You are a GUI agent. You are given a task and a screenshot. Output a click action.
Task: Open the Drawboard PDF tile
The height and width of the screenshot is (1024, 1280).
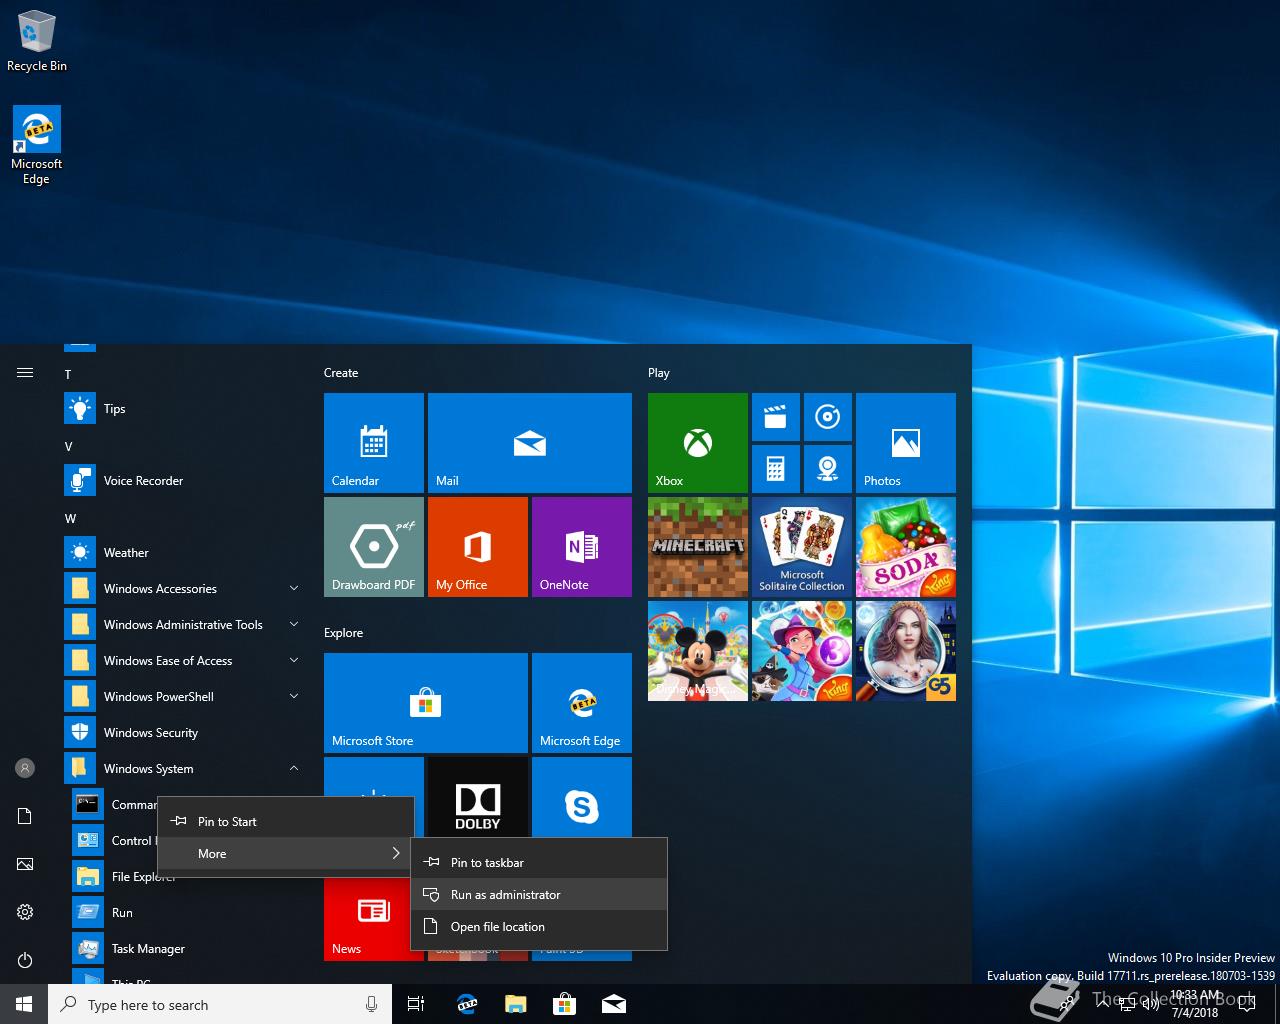(x=374, y=547)
